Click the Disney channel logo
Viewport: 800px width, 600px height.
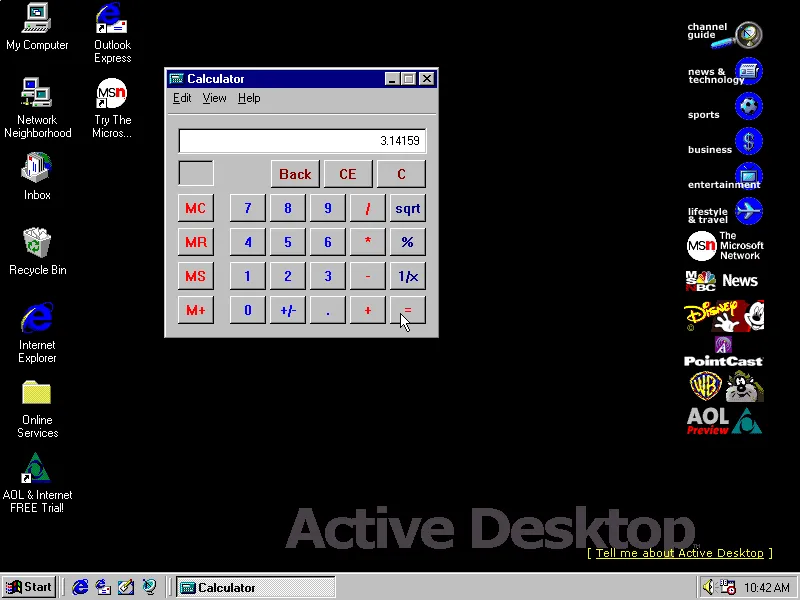[x=724, y=316]
